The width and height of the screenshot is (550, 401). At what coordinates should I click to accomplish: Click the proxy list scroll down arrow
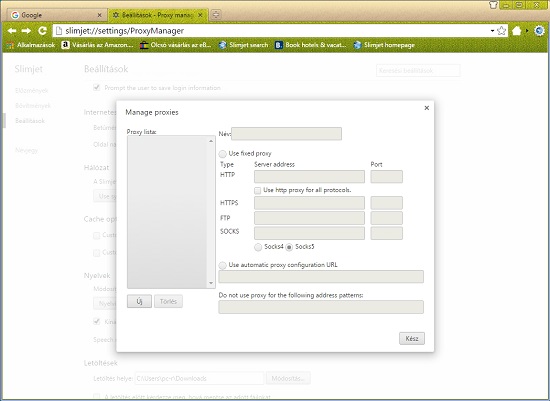tap(211, 283)
